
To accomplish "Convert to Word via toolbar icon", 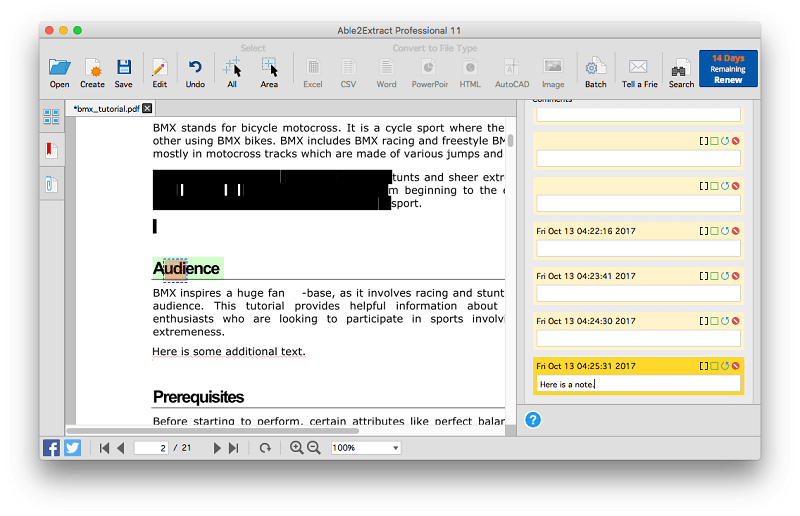I will 386,73.
